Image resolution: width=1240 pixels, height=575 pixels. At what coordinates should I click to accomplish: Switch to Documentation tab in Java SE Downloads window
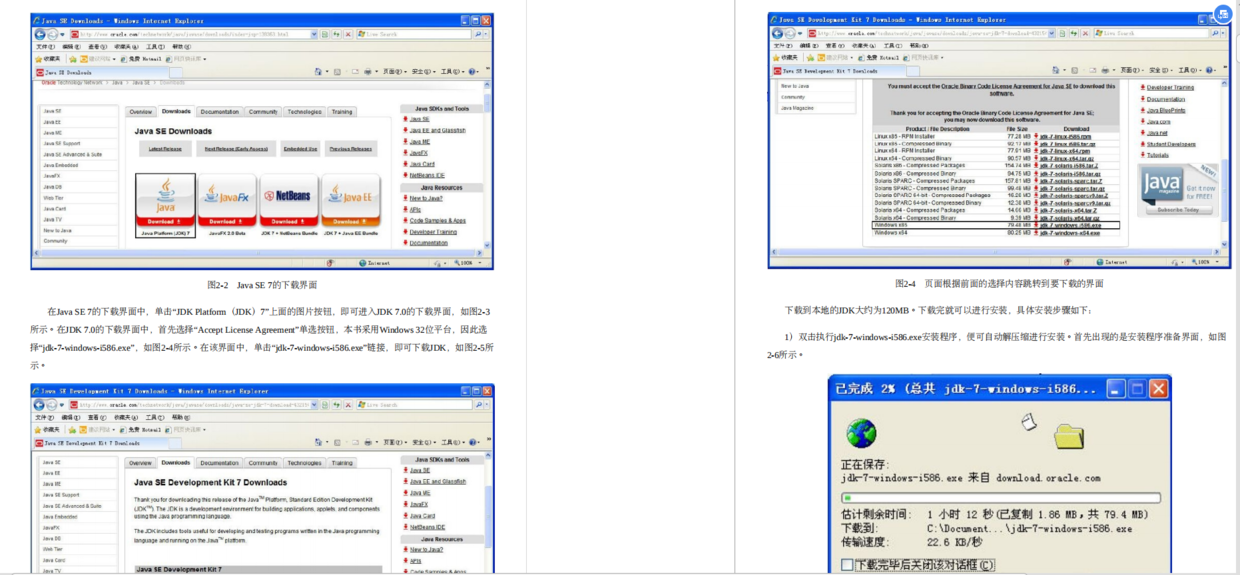[219, 112]
